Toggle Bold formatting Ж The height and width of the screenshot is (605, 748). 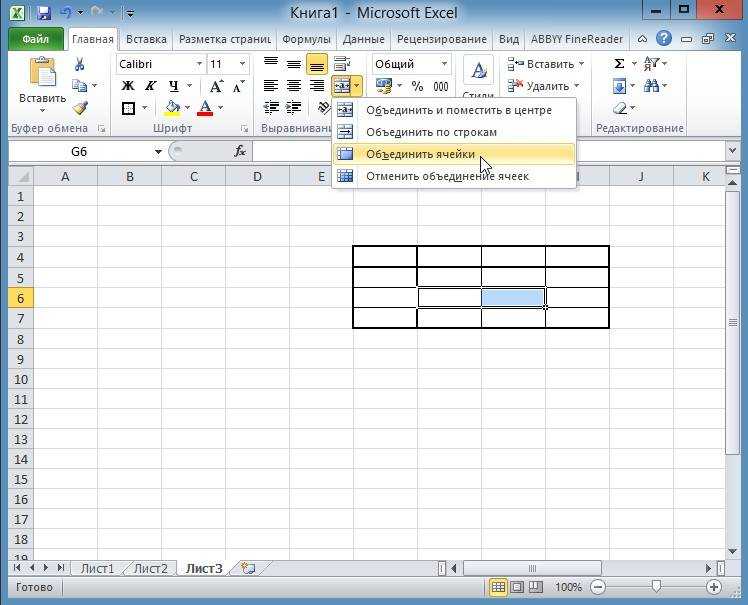click(x=128, y=86)
